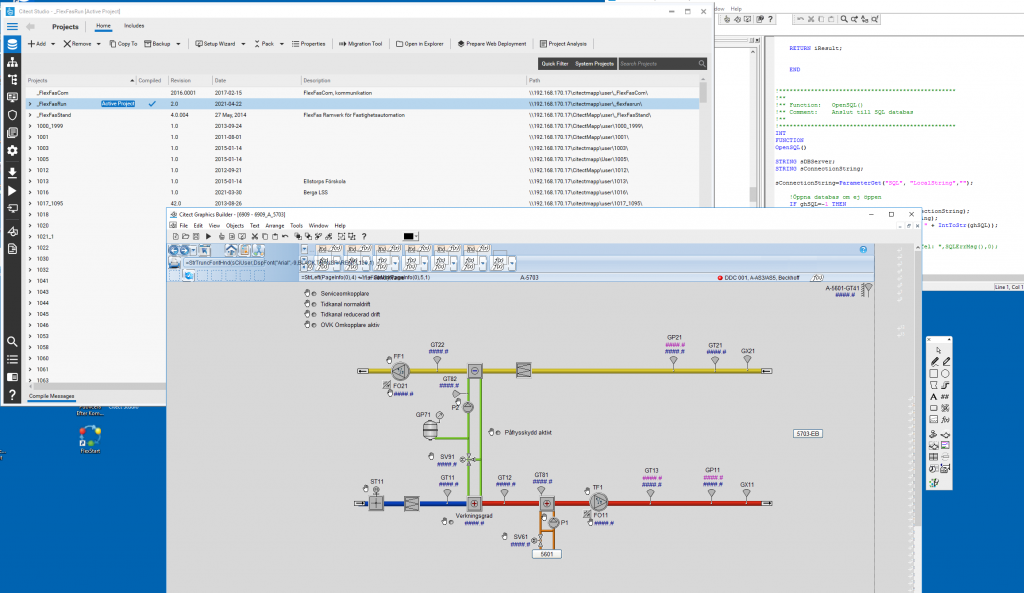Open the Citect Studio hamburger menu
Screen dimensions: 1024x593
[x=12, y=27]
